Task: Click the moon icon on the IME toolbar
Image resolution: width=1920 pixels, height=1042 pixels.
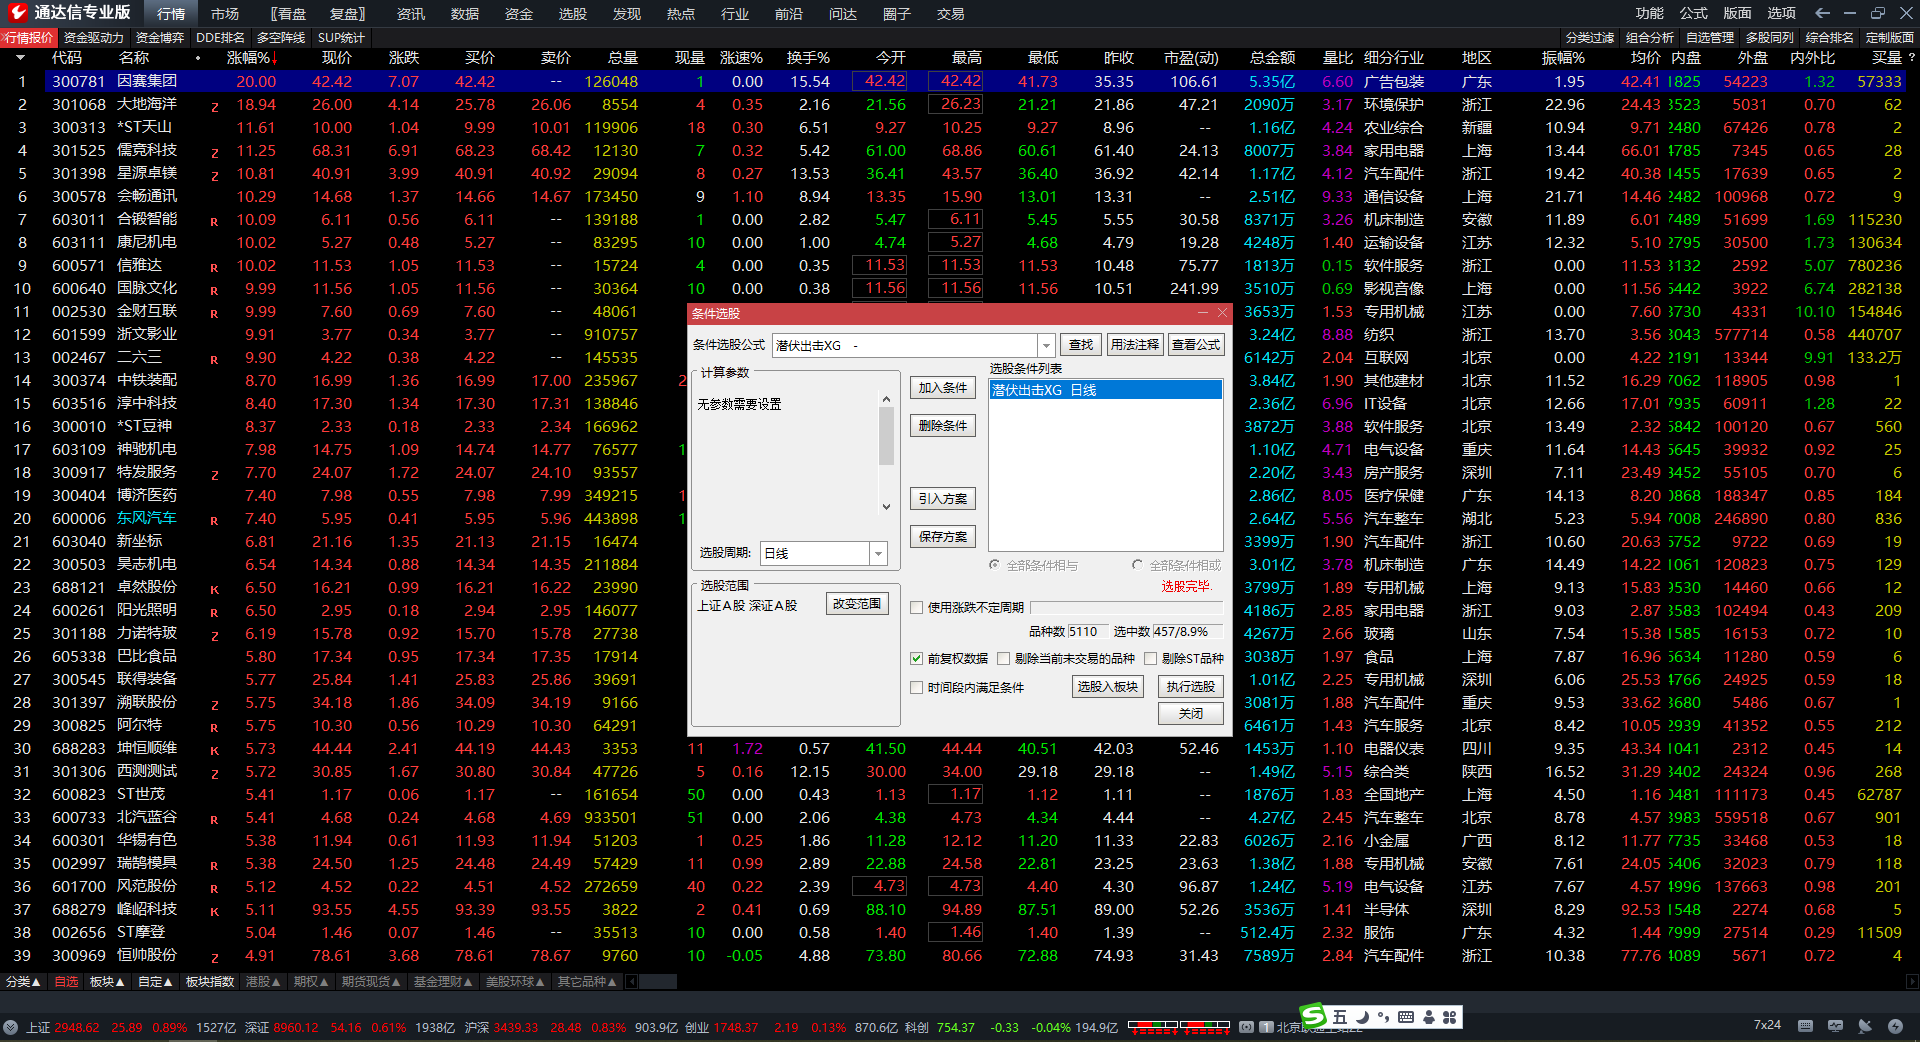Action: tap(1362, 1017)
